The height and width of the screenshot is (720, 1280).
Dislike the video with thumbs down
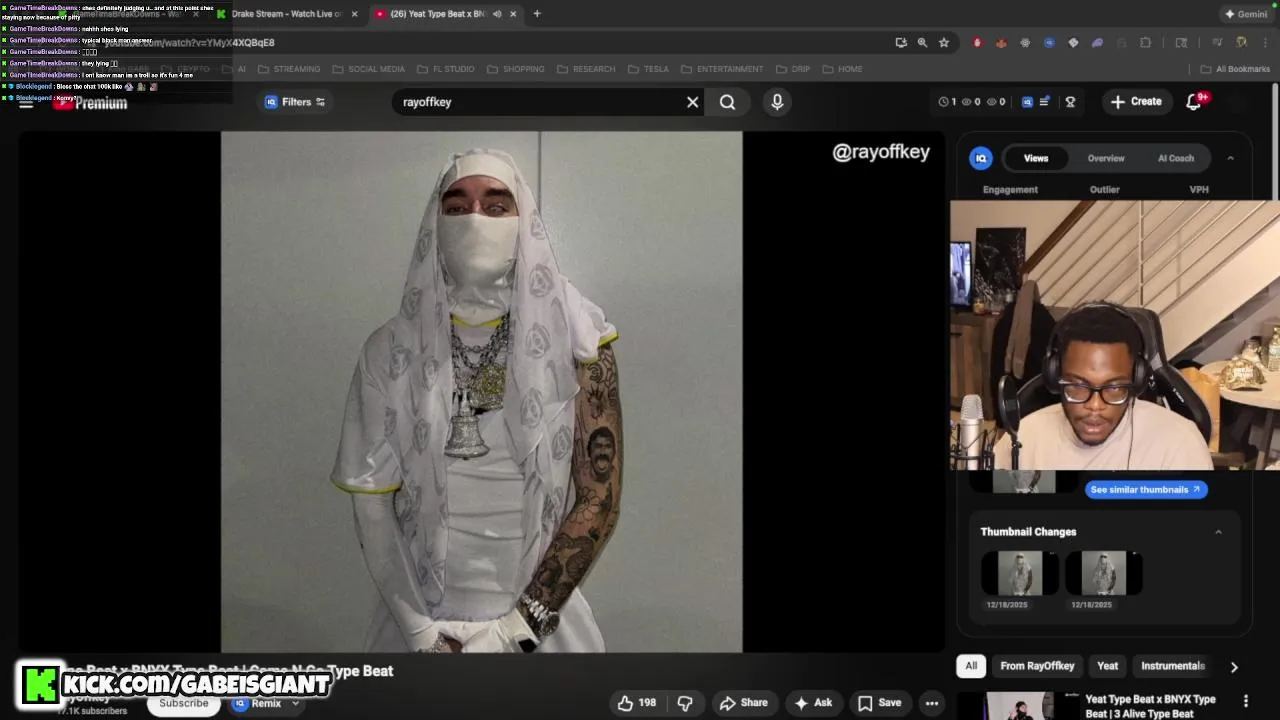click(x=685, y=703)
